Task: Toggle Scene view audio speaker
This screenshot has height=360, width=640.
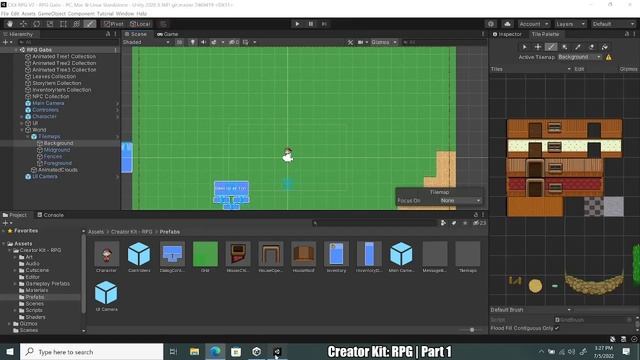Action: pos(203,42)
